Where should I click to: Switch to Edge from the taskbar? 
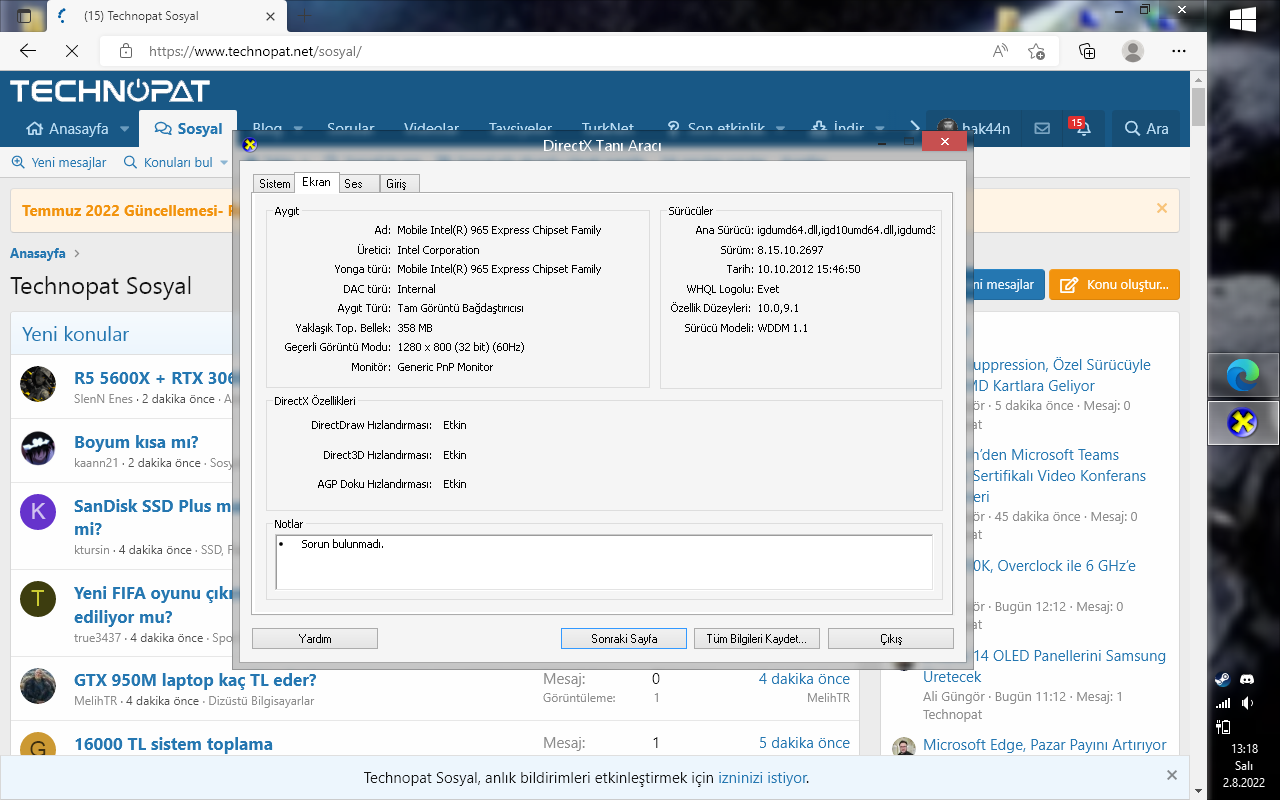coord(1243,376)
